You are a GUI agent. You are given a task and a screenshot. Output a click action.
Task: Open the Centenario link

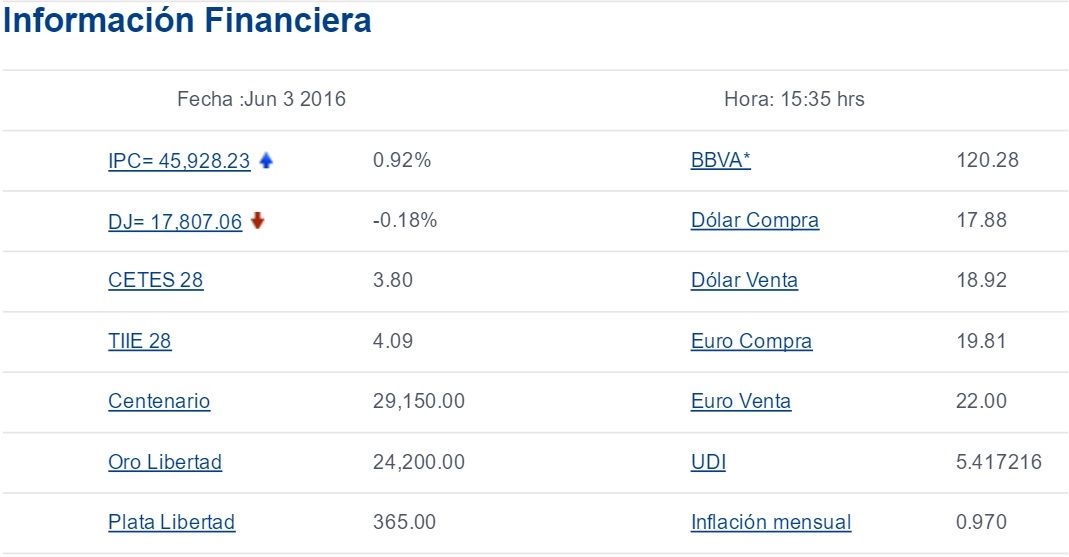[159, 402]
